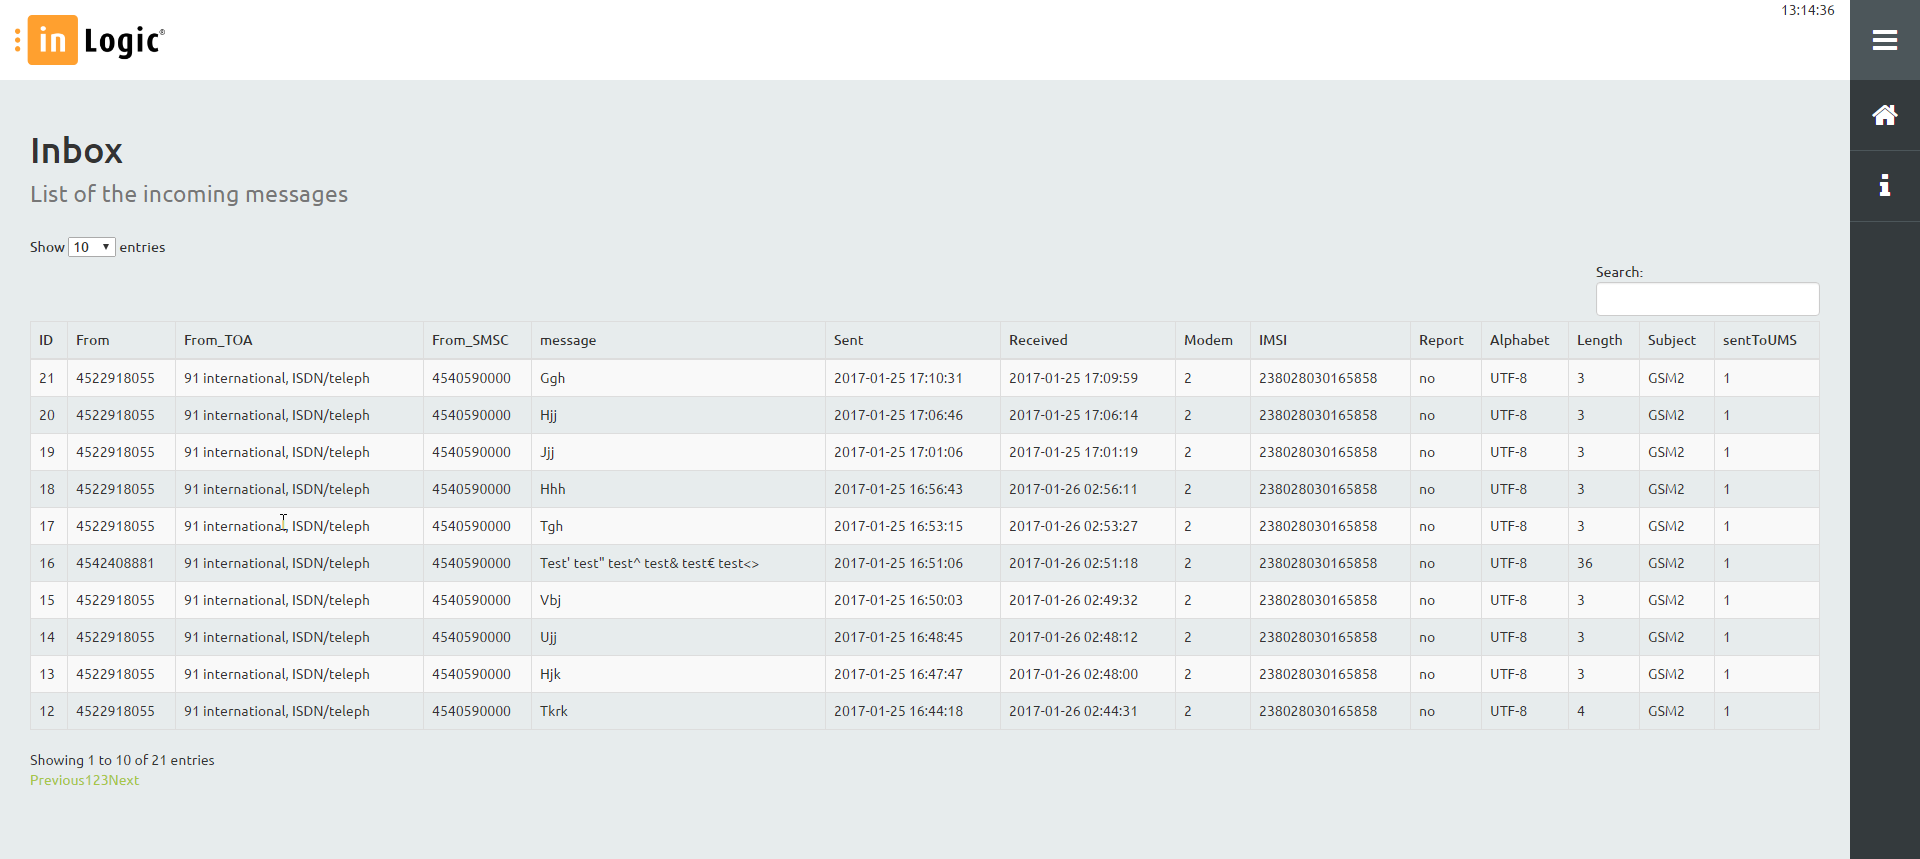The height and width of the screenshot is (859, 1920).
Task: Focus the Search input field
Action: coord(1707,299)
